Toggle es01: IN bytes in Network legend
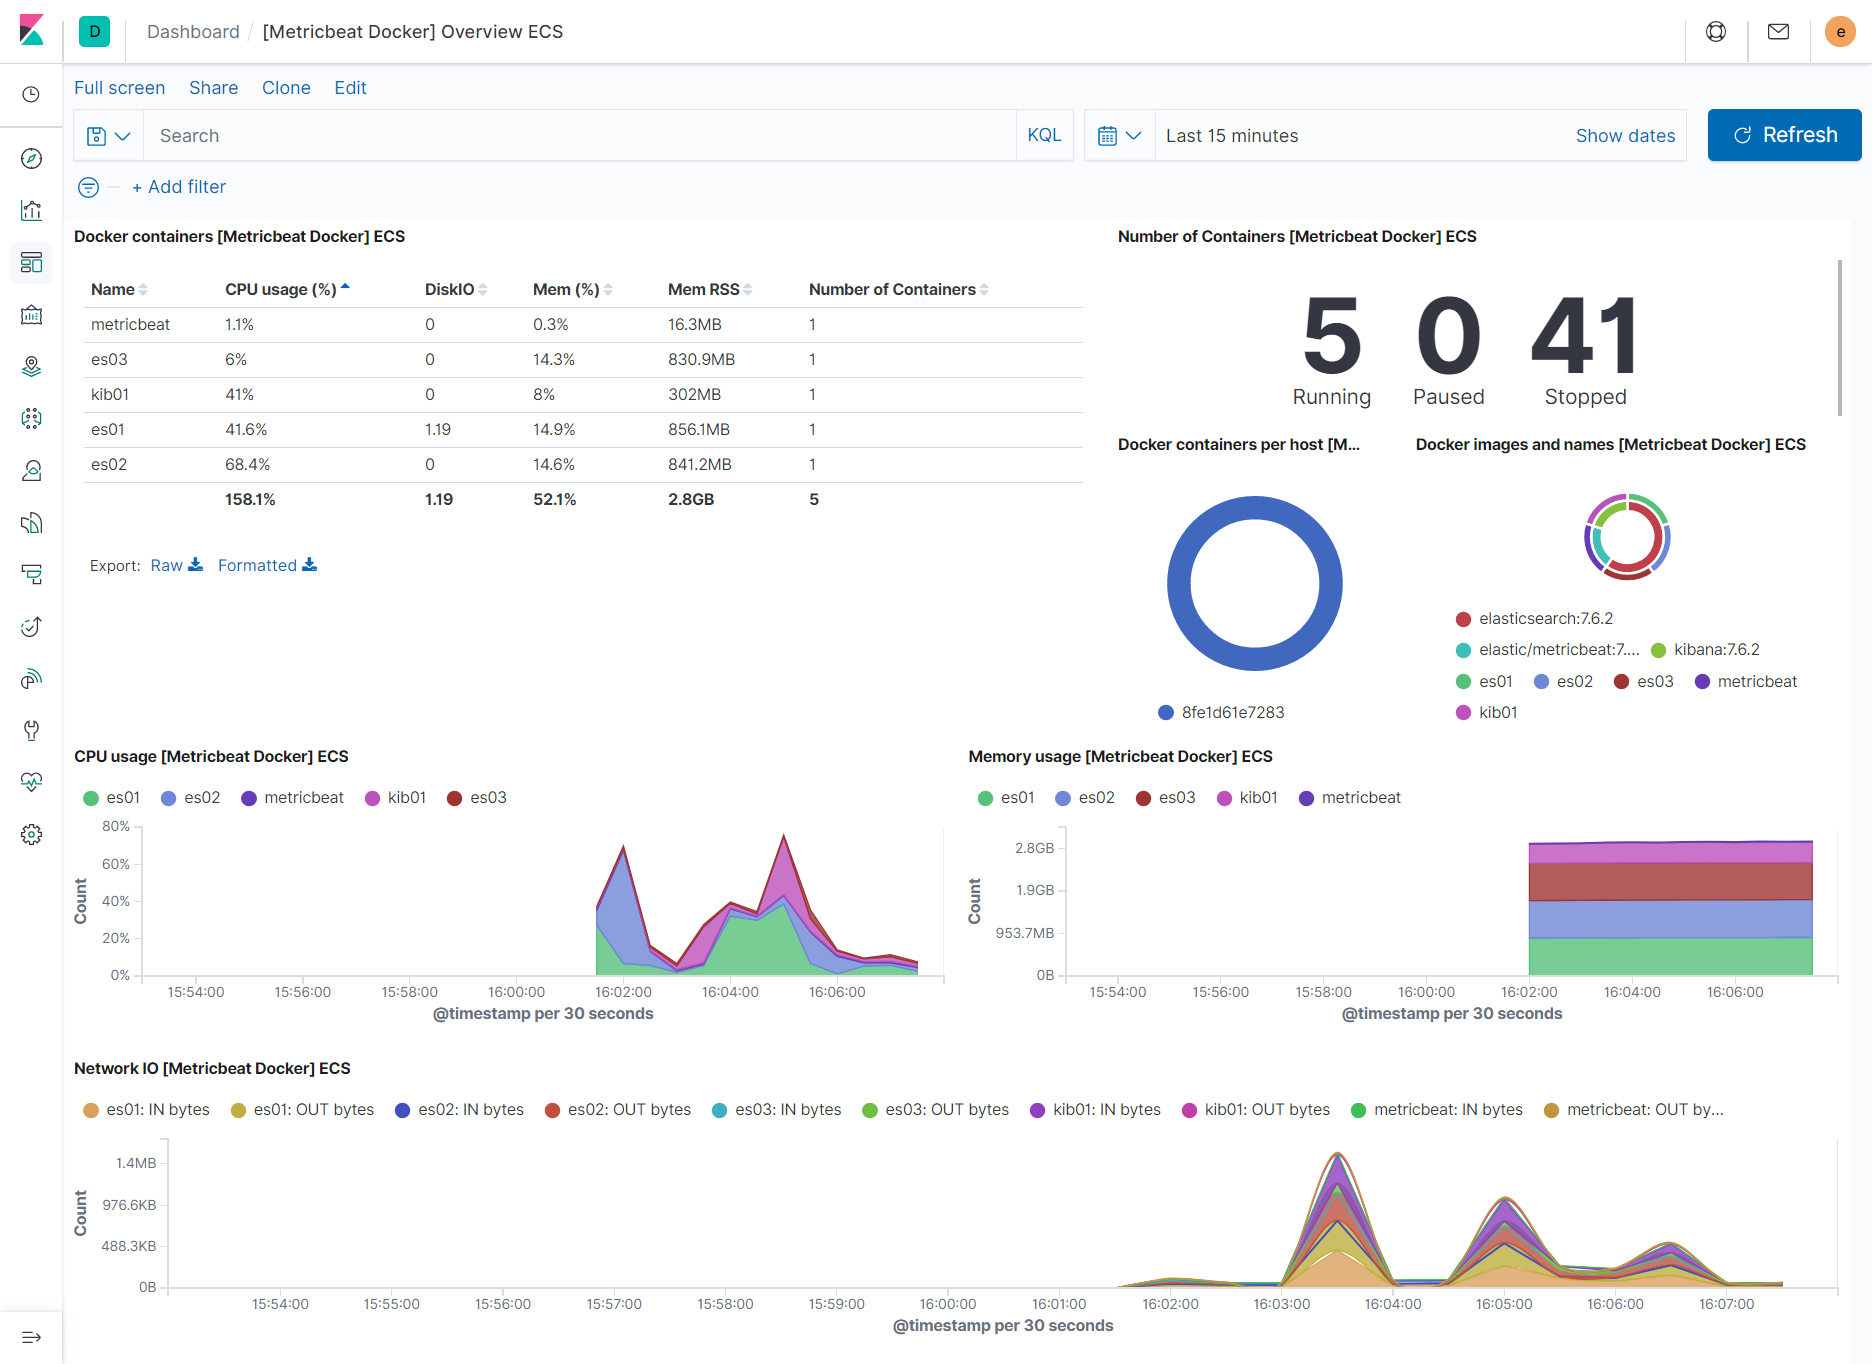Viewport: 1872px width, 1364px height. pos(147,1109)
